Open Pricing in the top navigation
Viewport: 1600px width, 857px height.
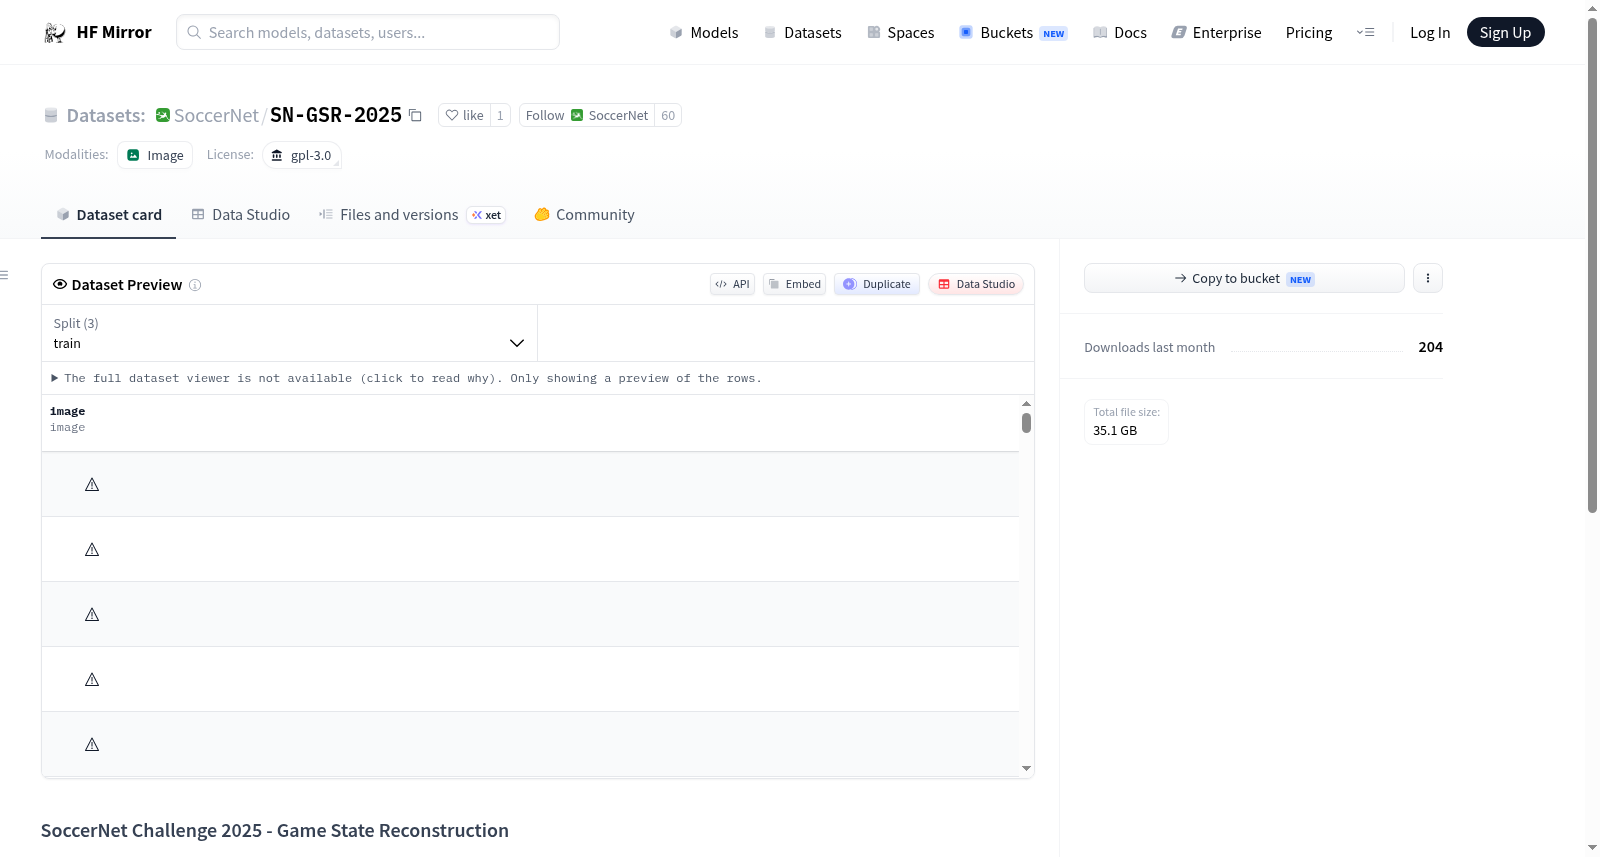pos(1309,33)
